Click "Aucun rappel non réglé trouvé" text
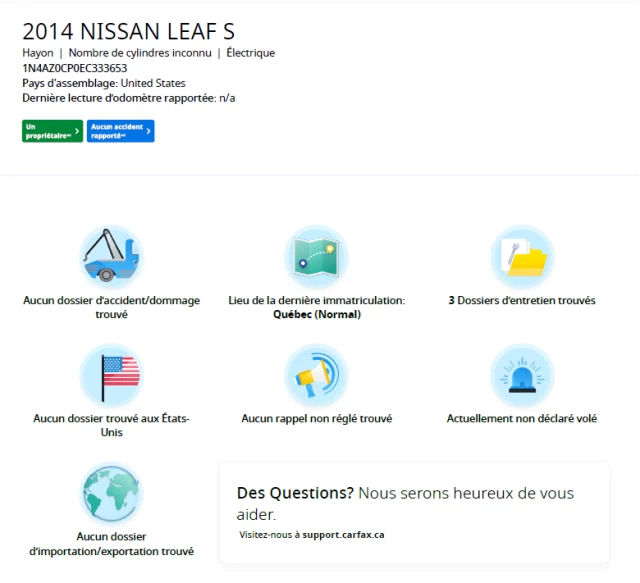The image size is (640, 583). point(316,418)
